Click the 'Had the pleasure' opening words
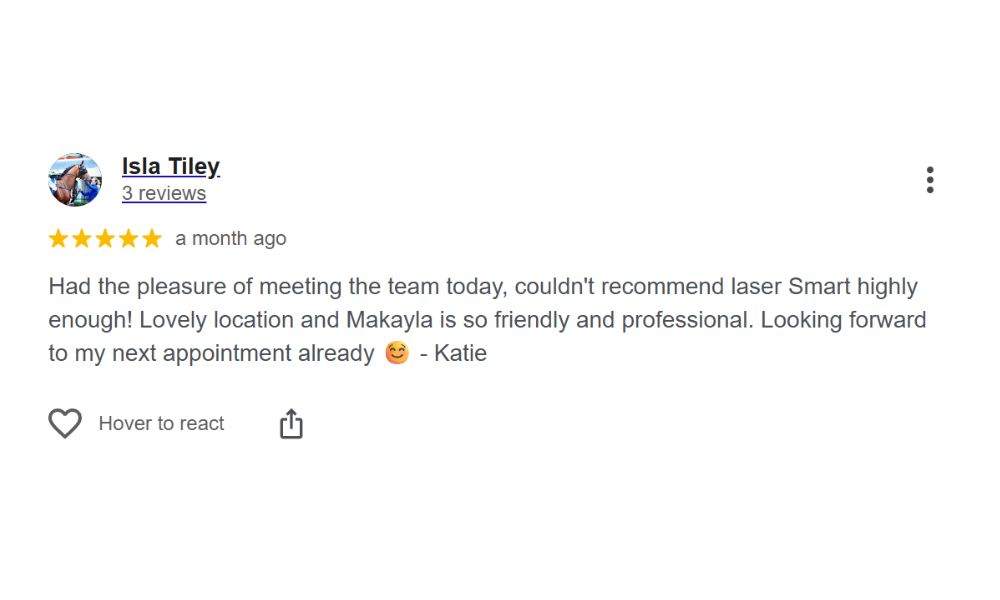This screenshot has height=600, width=1000. [x=125, y=286]
